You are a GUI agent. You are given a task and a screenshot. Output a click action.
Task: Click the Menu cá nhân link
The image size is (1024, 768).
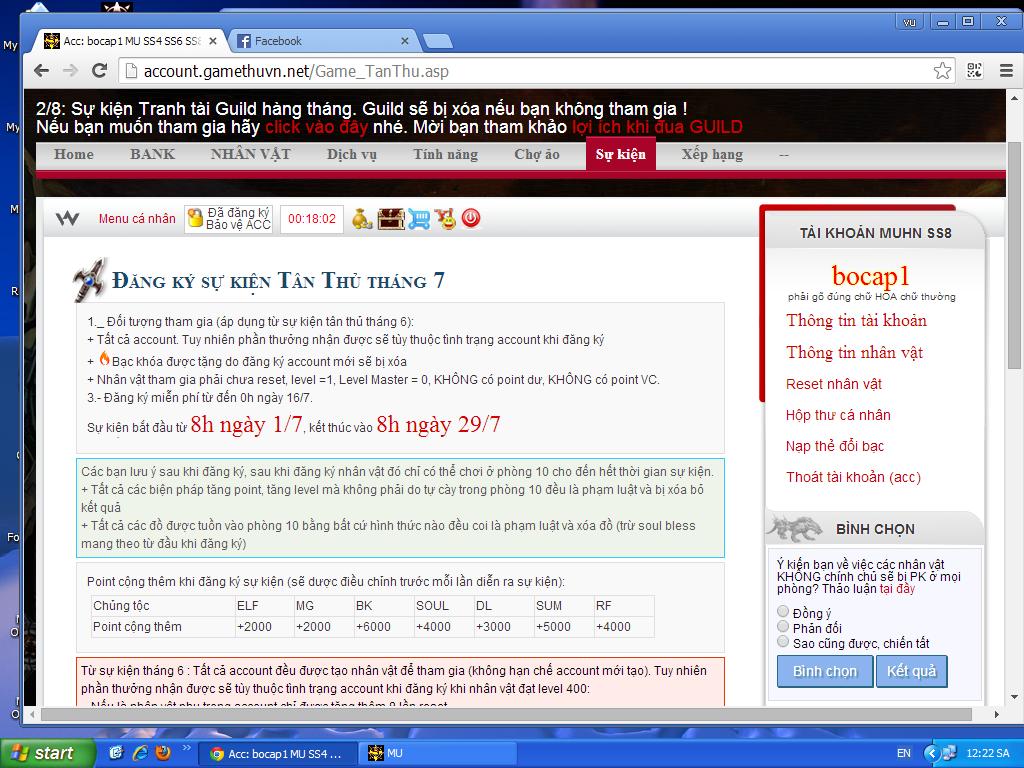[137, 219]
